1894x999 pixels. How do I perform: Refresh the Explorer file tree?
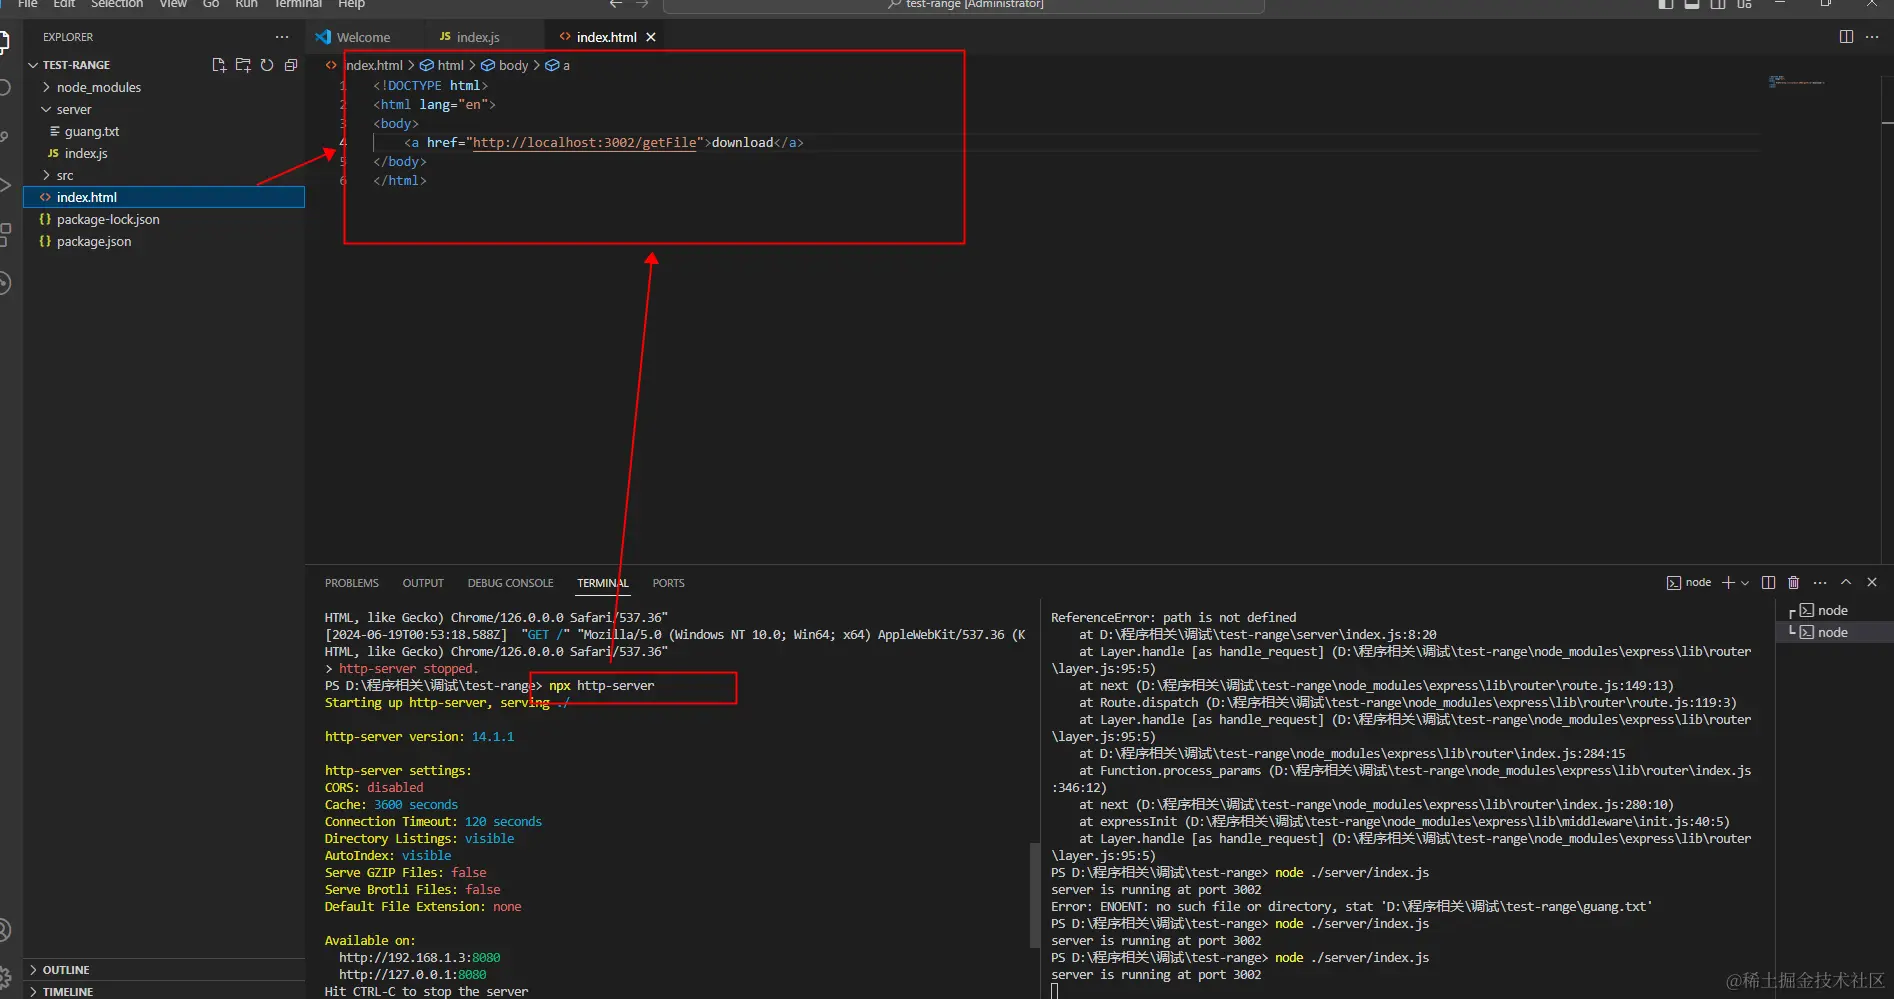coord(267,65)
